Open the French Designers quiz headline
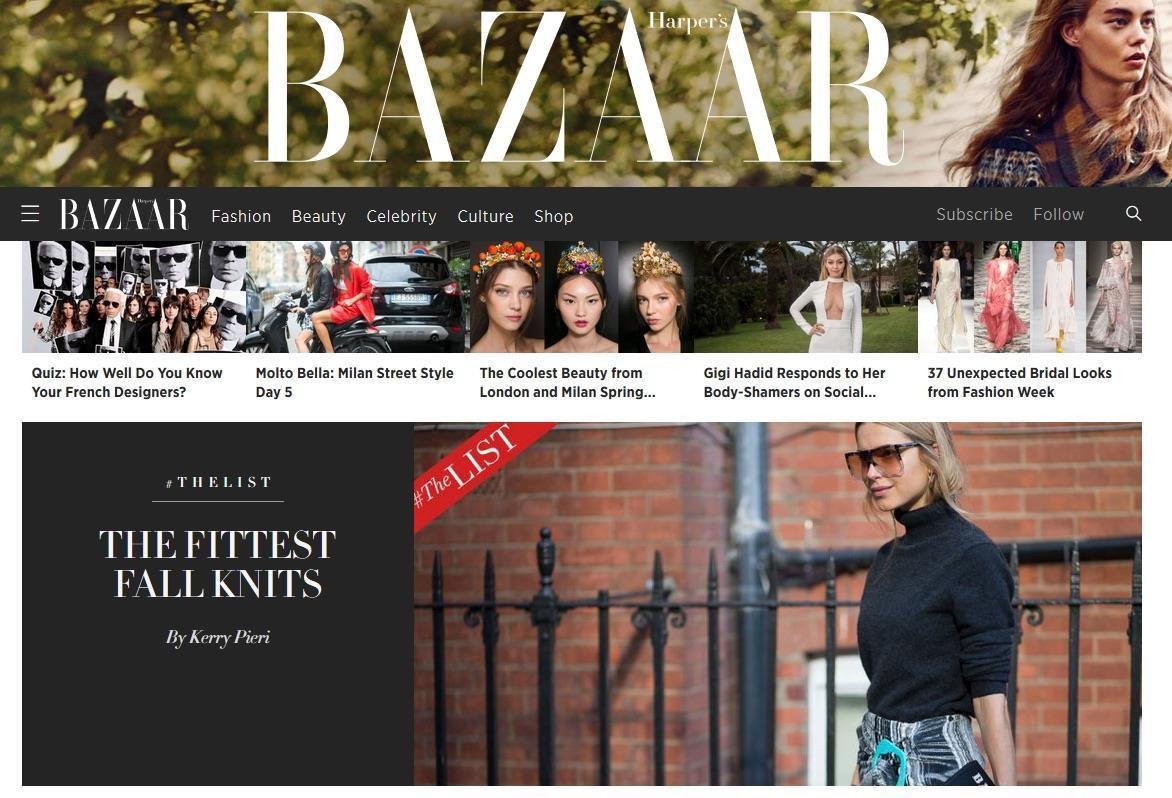The height and width of the screenshot is (798, 1172). (127, 383)
